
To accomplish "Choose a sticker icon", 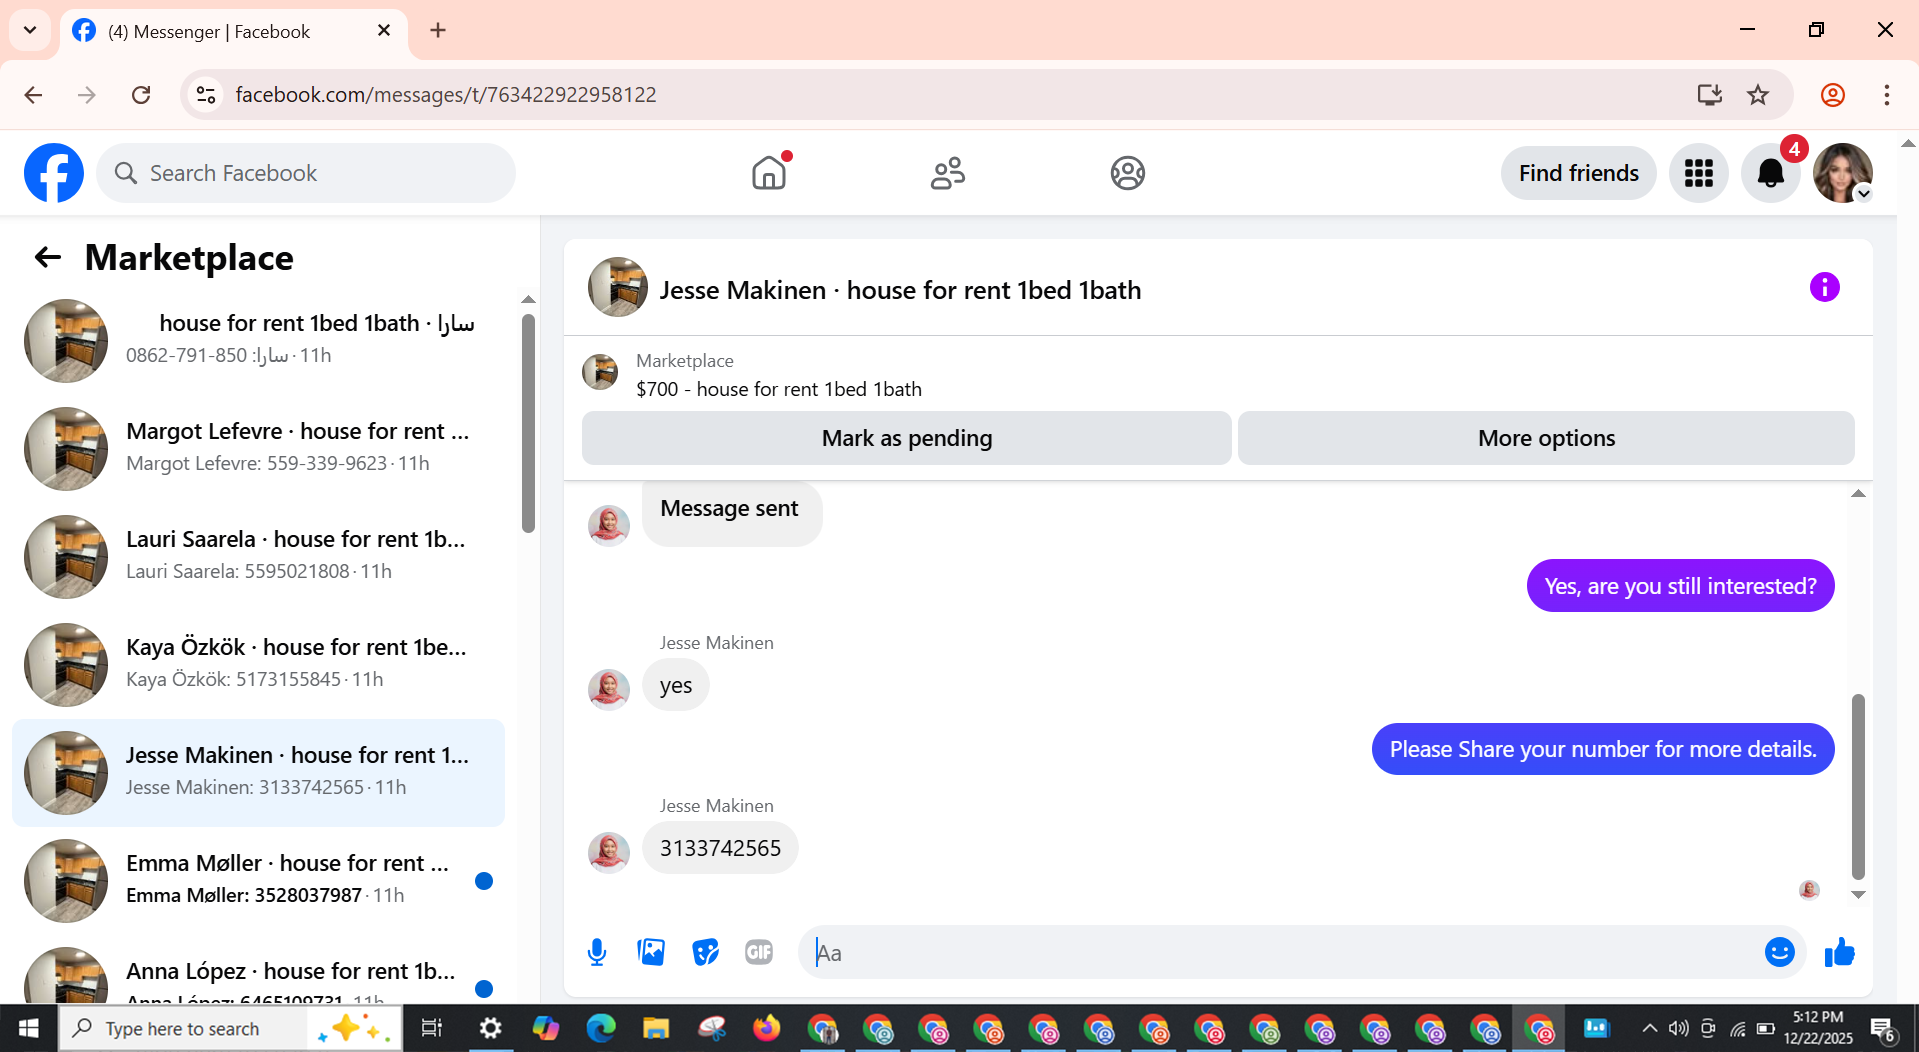I will click(x=705, y=952).
